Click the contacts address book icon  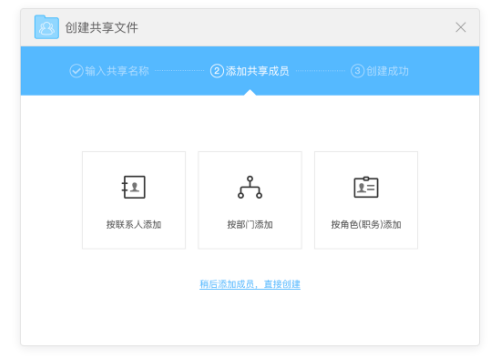point(133,187)
